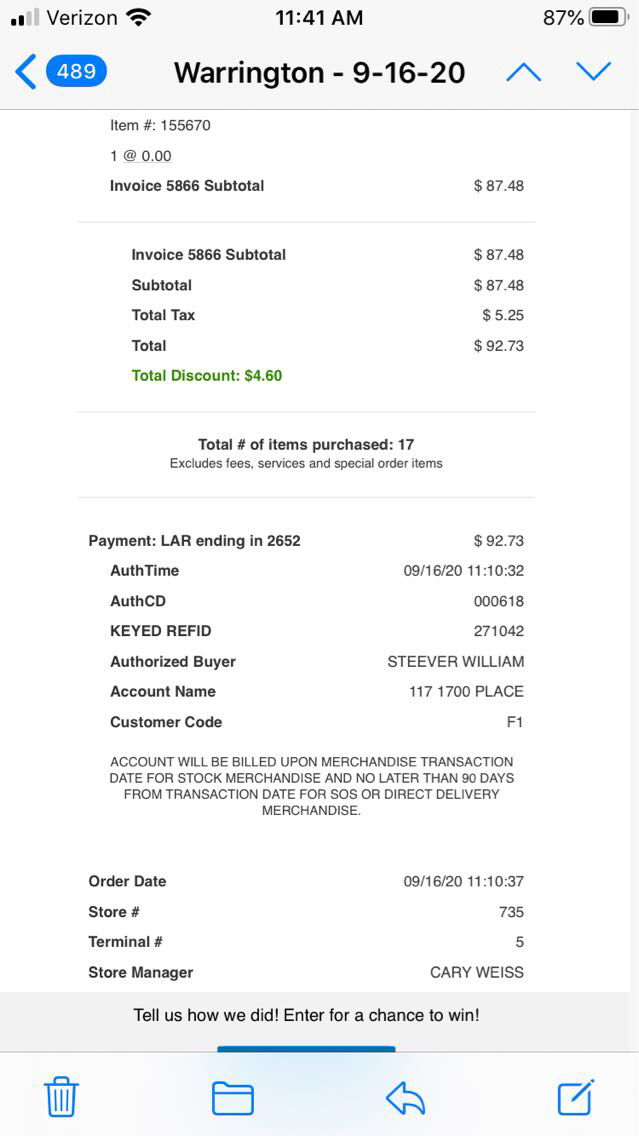
Task: Tap the Verizon carrier label
Action: coord(82,18)
